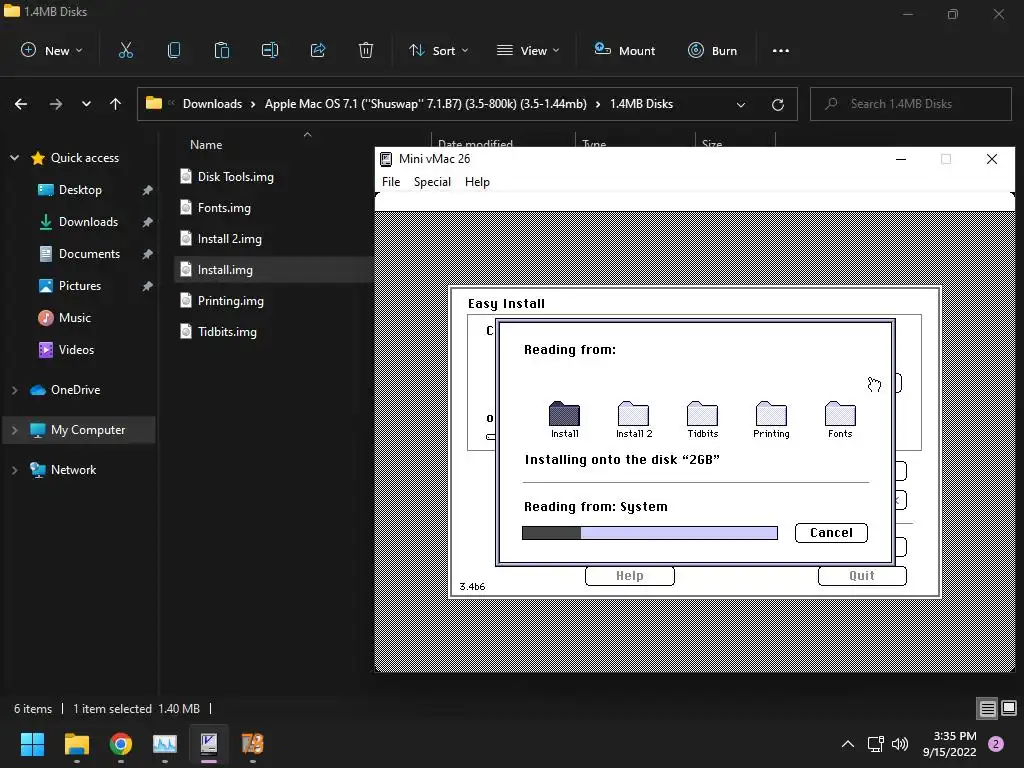Open Recent locations chevron beside navigation arrows
This screenshot has height=768, width=1024.
[x=86, y=104]
